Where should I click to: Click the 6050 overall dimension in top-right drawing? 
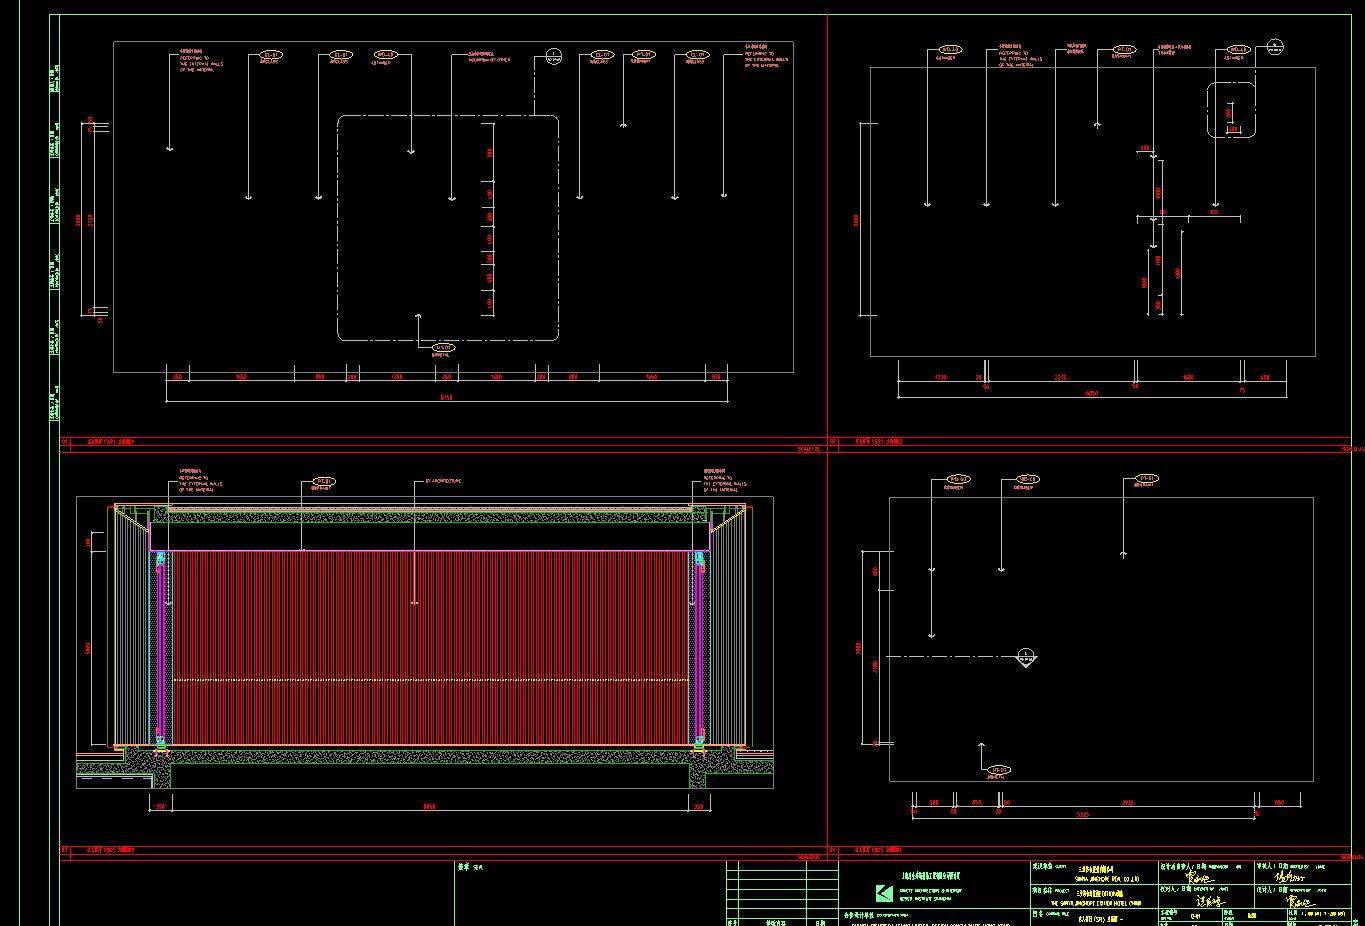click(x=1092, y=394)
